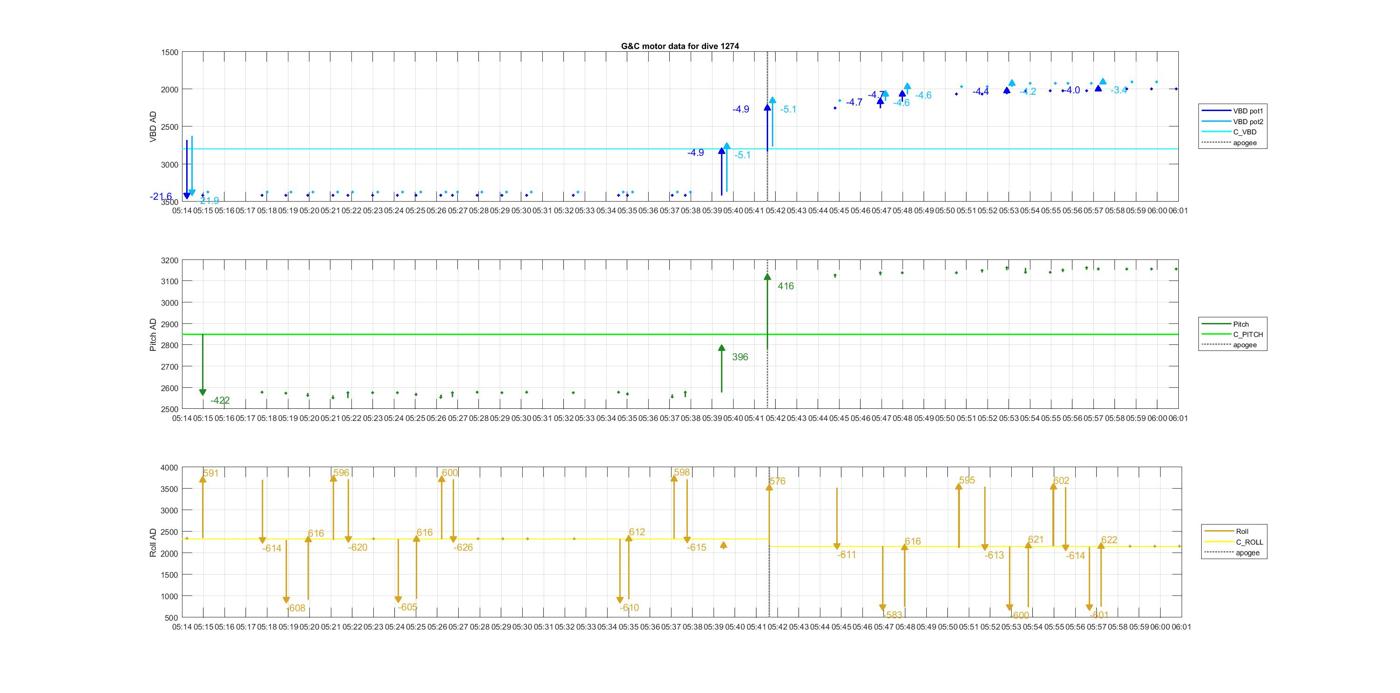Click the '2900' tick on the Pitch axis
Screen dimensions: 1400x693
170,324
